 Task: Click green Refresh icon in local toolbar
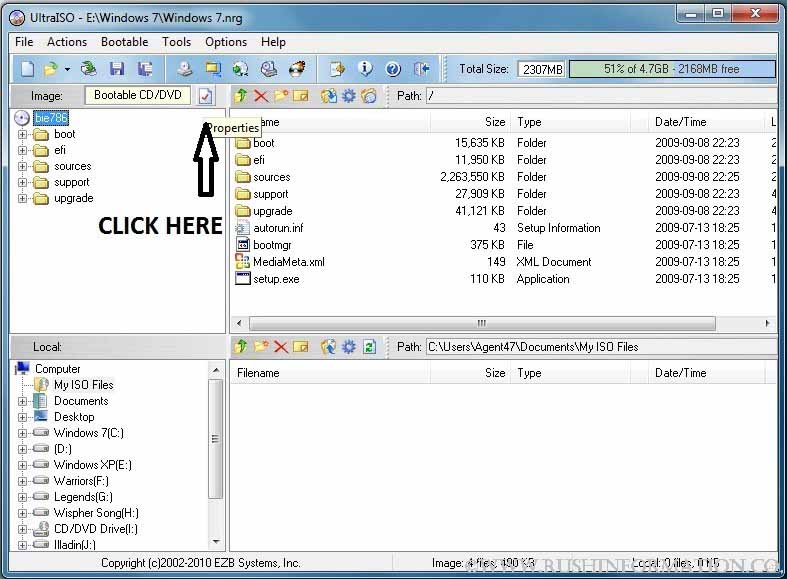click(x=369, y=347)
